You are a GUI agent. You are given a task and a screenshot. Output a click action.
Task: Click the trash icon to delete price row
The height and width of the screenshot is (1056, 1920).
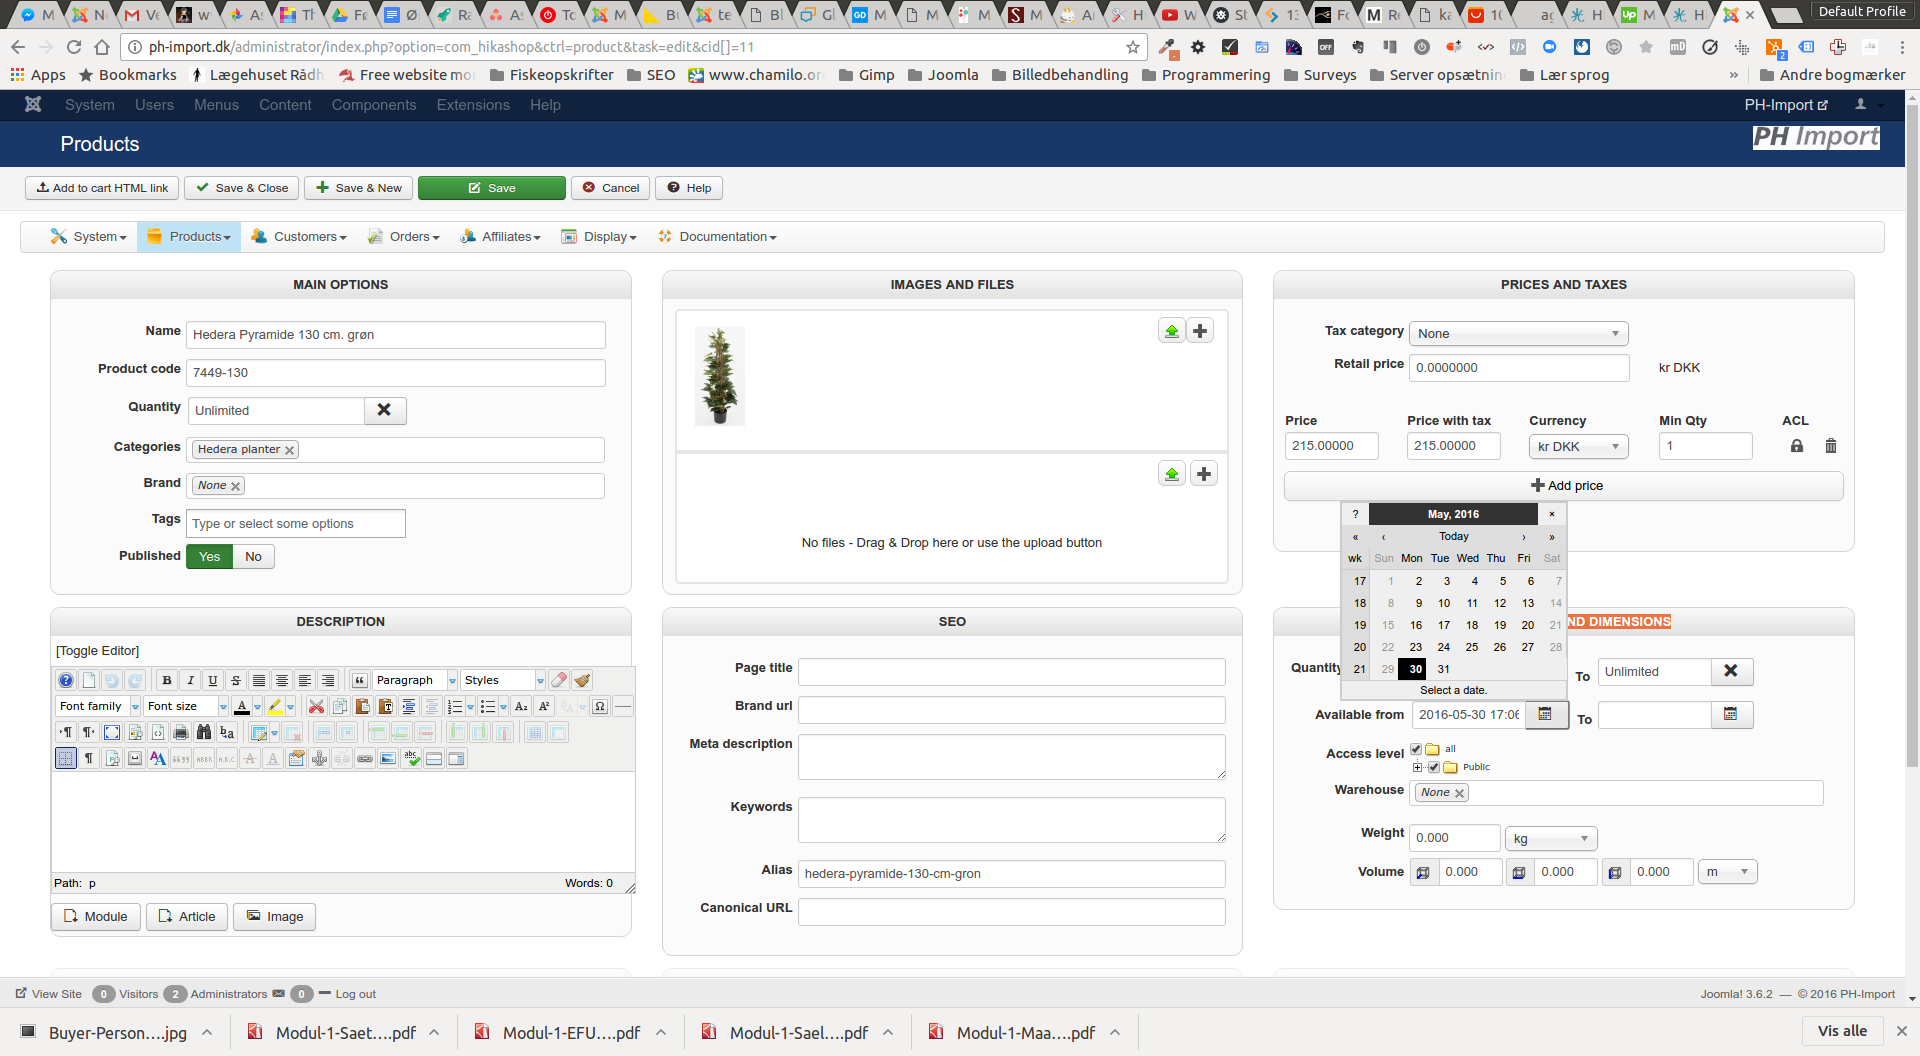[1831, 446]
